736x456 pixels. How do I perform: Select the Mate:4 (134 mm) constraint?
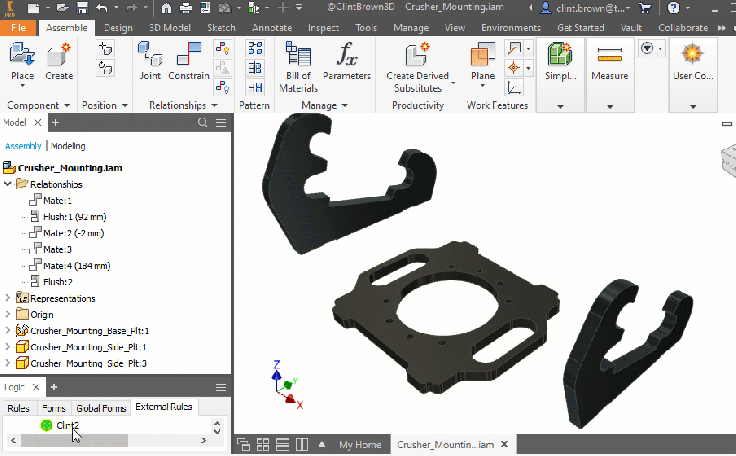(x=69, y=266)
